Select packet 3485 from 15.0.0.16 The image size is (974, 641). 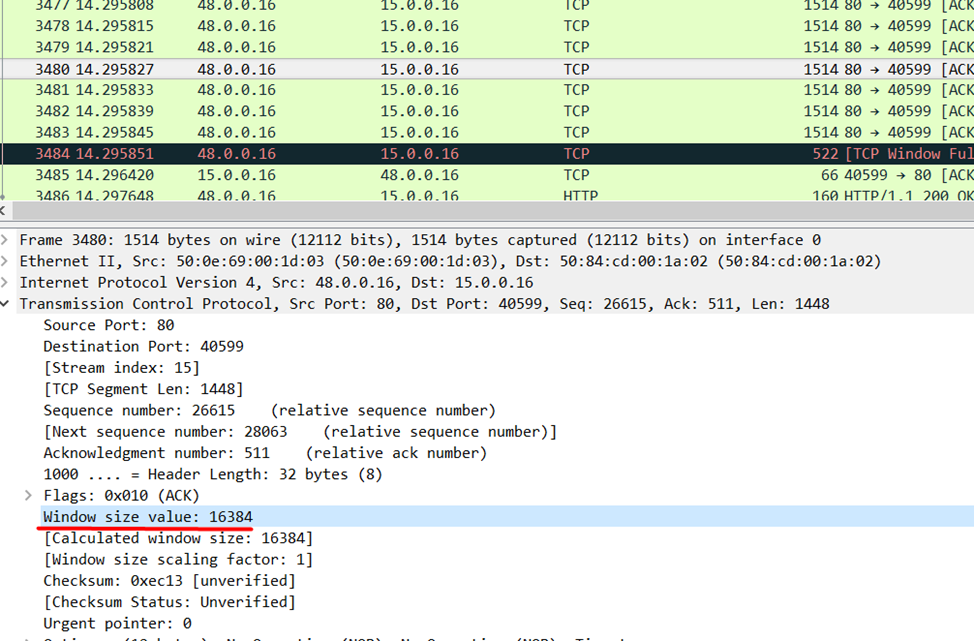tap(300, 175)
